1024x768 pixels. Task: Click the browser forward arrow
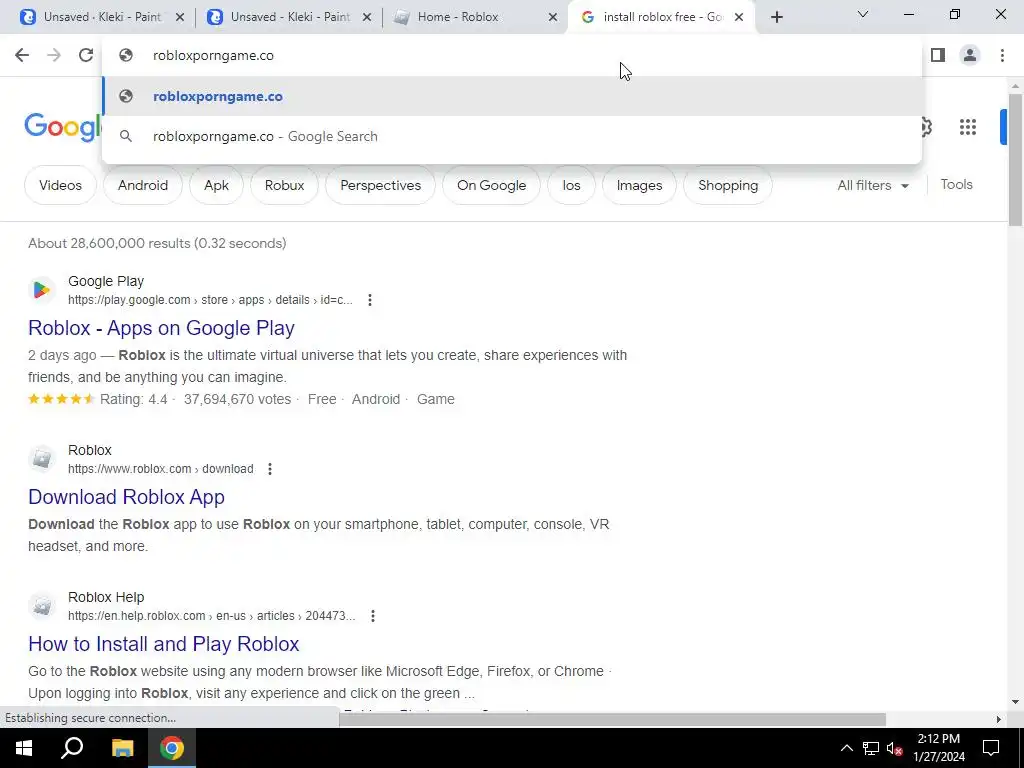(54, 56)
